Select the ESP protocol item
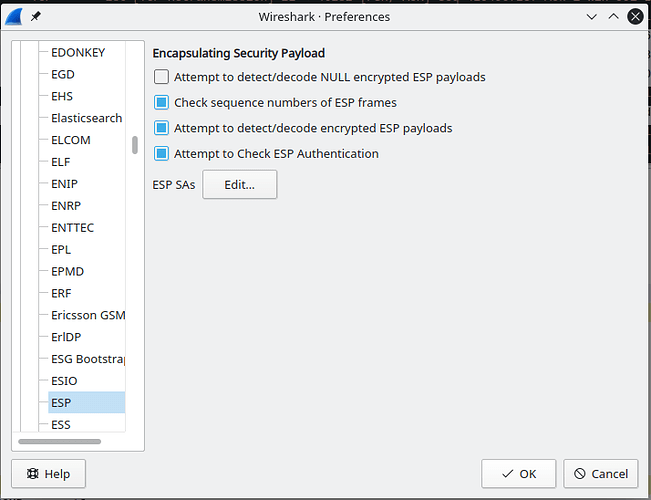Screen dimensions: 651x500 click(61, 403)
